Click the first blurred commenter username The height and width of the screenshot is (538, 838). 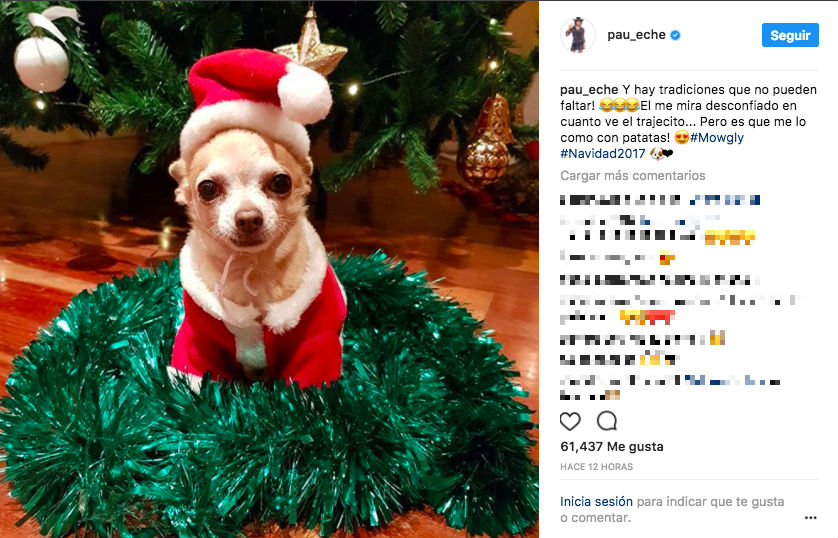tap(620, 200)
